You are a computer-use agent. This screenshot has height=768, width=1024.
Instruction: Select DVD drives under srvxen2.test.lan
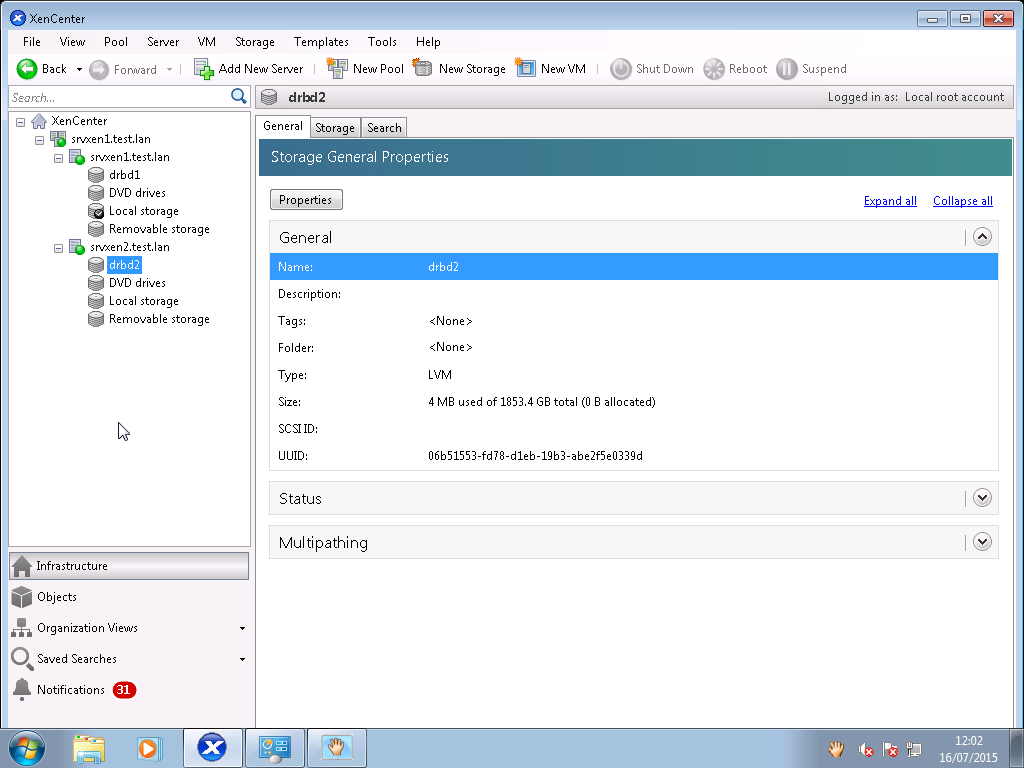click(x=137, y=283)
